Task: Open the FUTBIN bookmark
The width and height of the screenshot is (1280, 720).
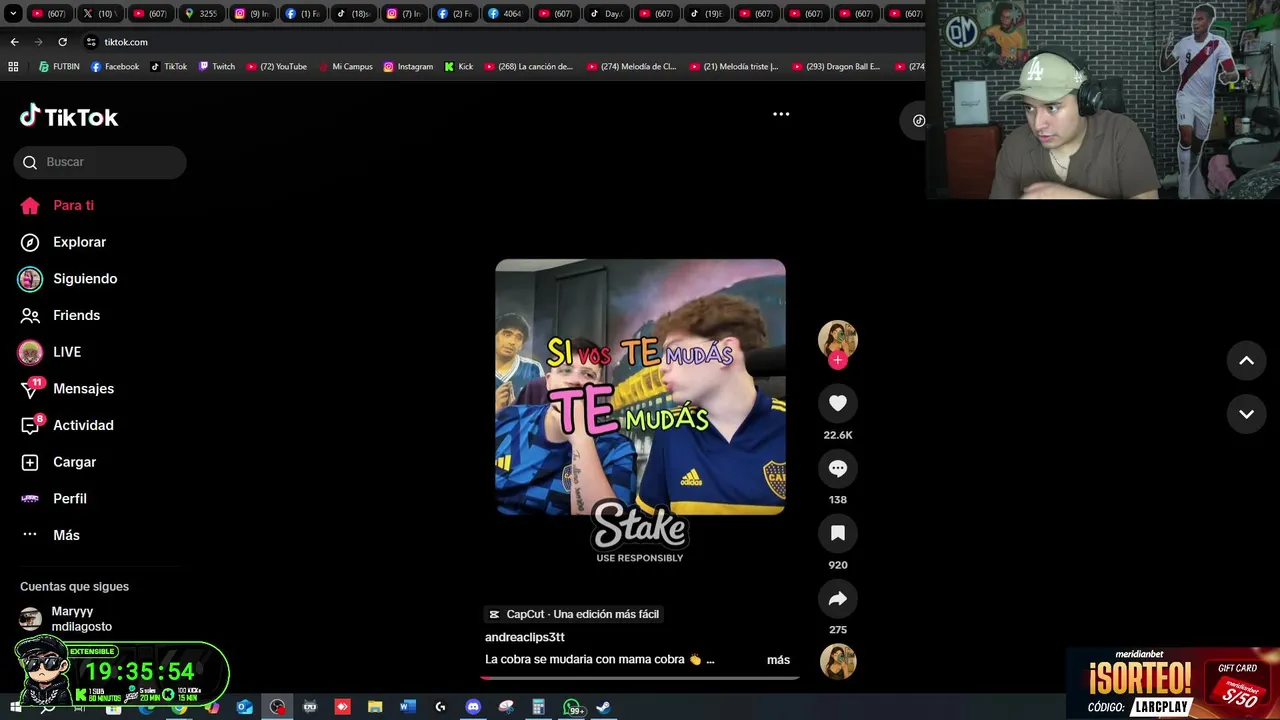Action: (59, 67)
